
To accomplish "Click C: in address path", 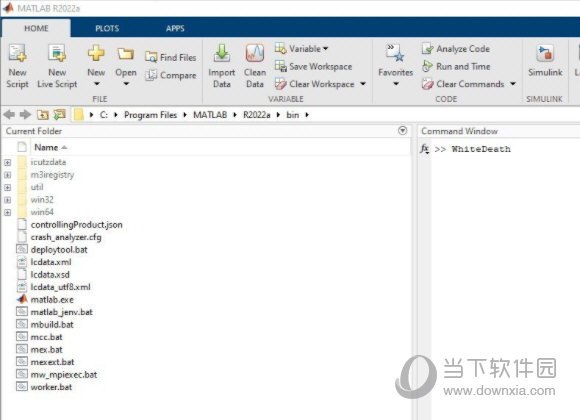I will [x=104, y=115].
